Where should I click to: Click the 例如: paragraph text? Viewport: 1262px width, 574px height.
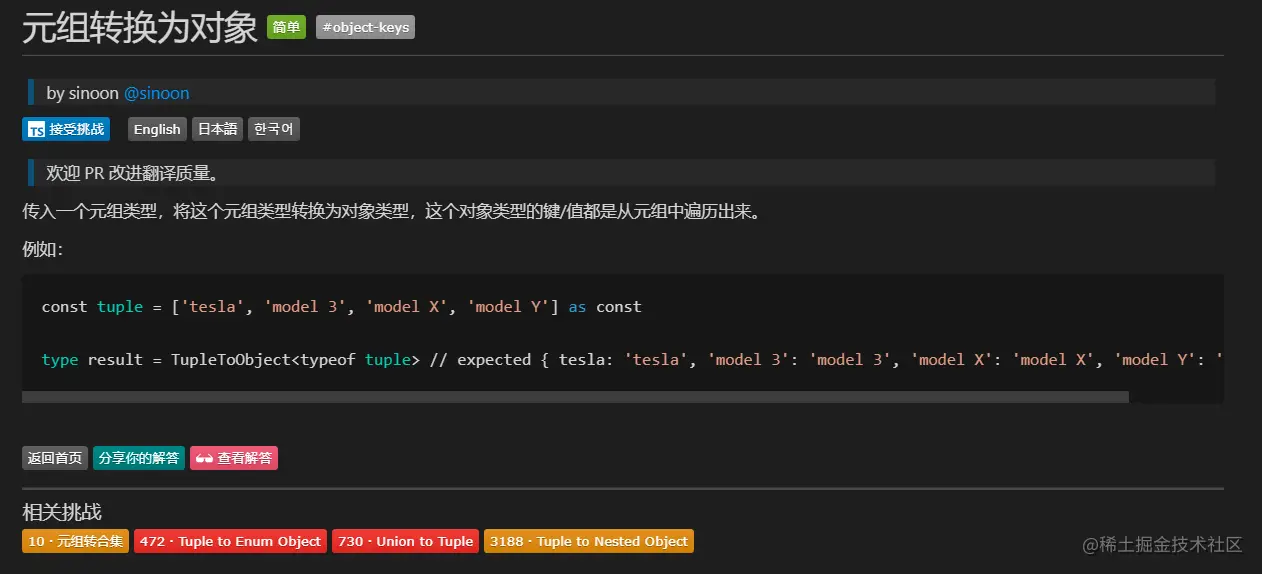43,249
